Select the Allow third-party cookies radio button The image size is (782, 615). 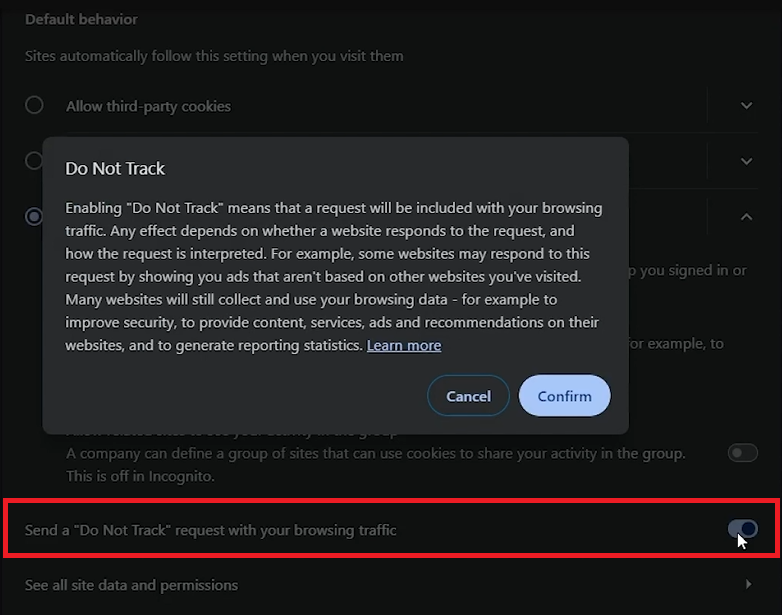(x=35, y=105)
